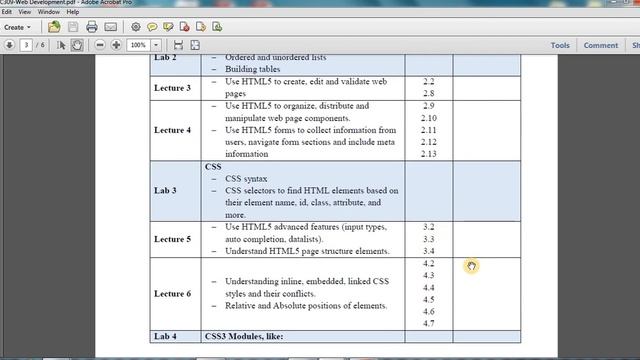Click the 'Lab 4' row label
This screenshot has height=360, width=640.
[x=165, y=336]
